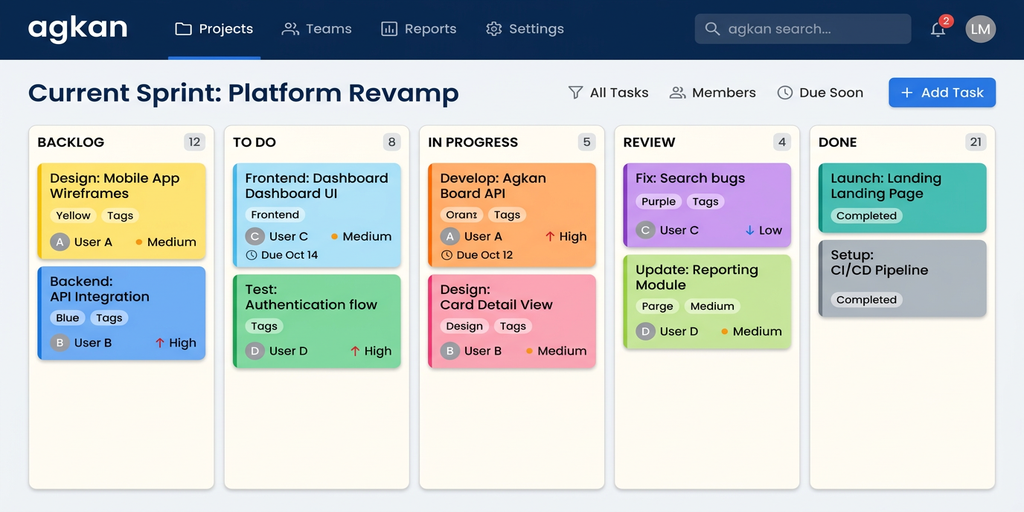Open the Setup CI/CD Pipeline card
The width and height of the screenshot is (1024, 512).
tap(902, 278)
